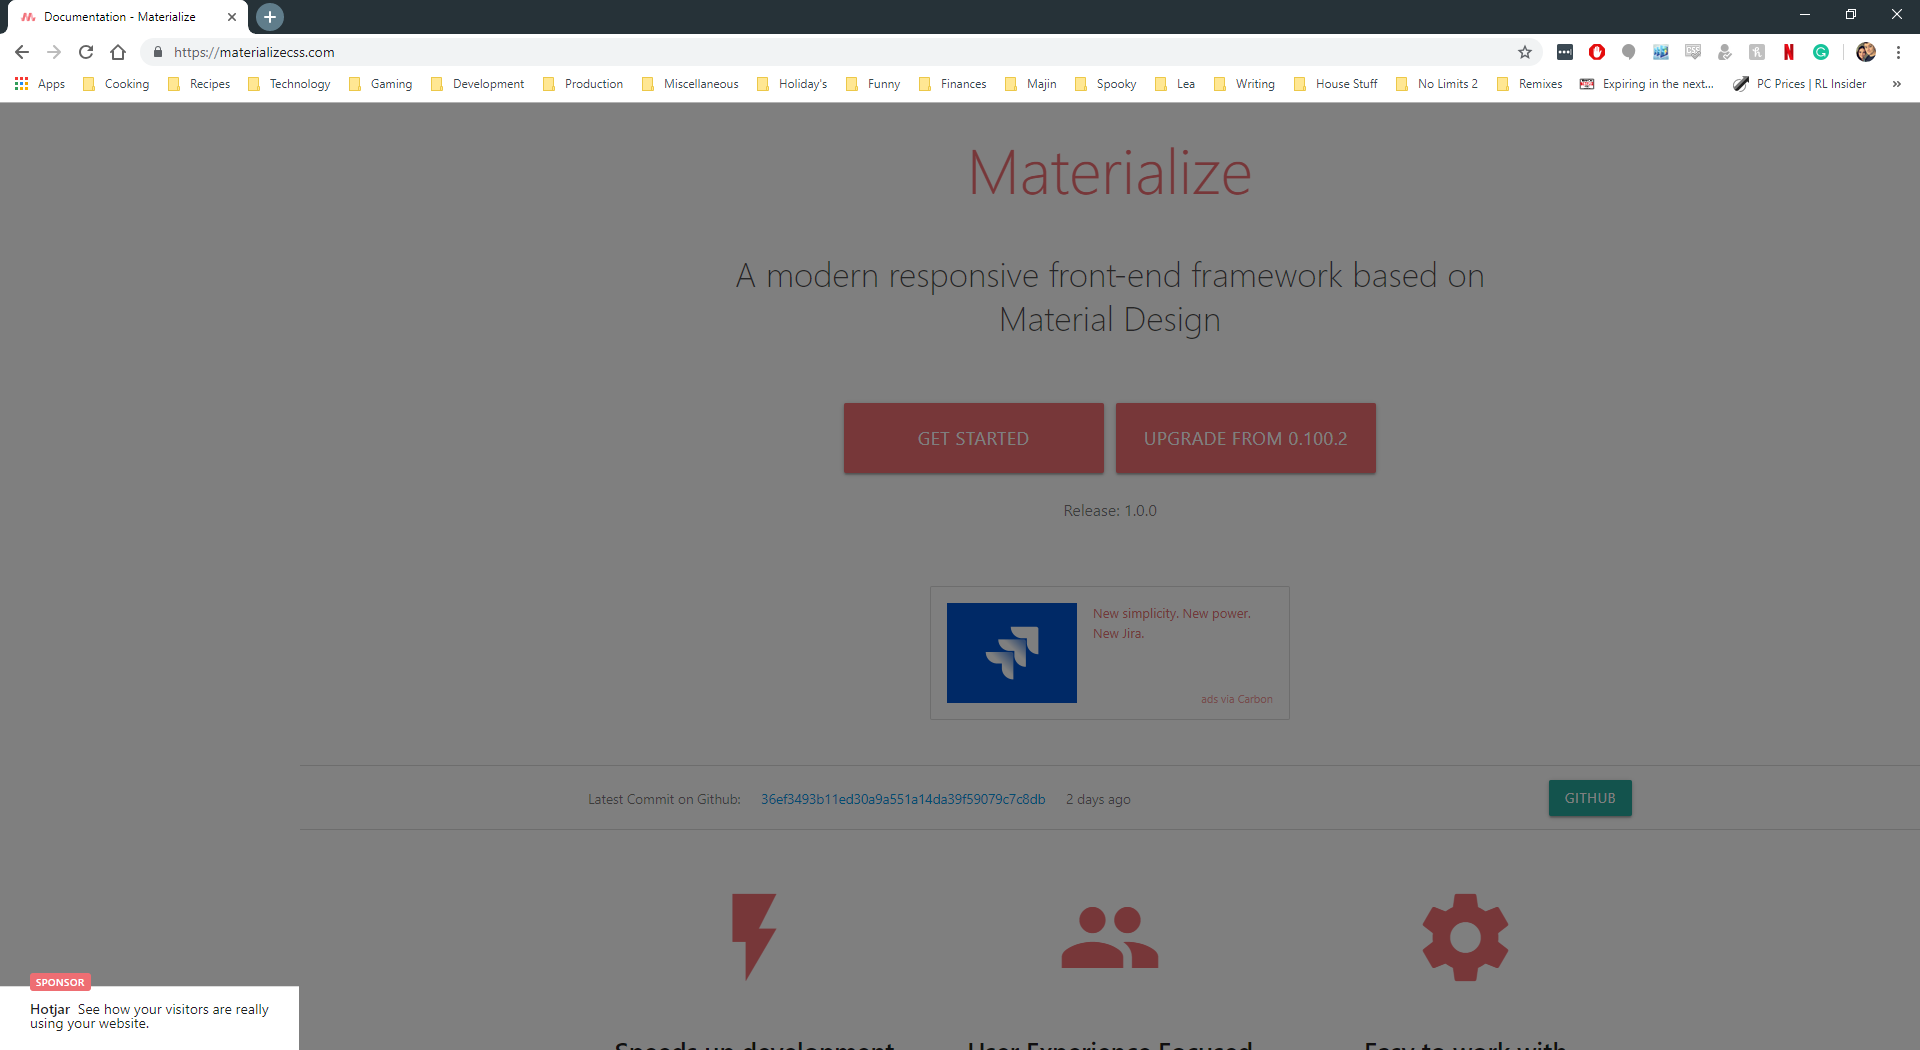This screenshot has width=1920, height=1050.
Task: Click the UPGRADE FROM 0.100.2 button
Action: point(1245,438)
